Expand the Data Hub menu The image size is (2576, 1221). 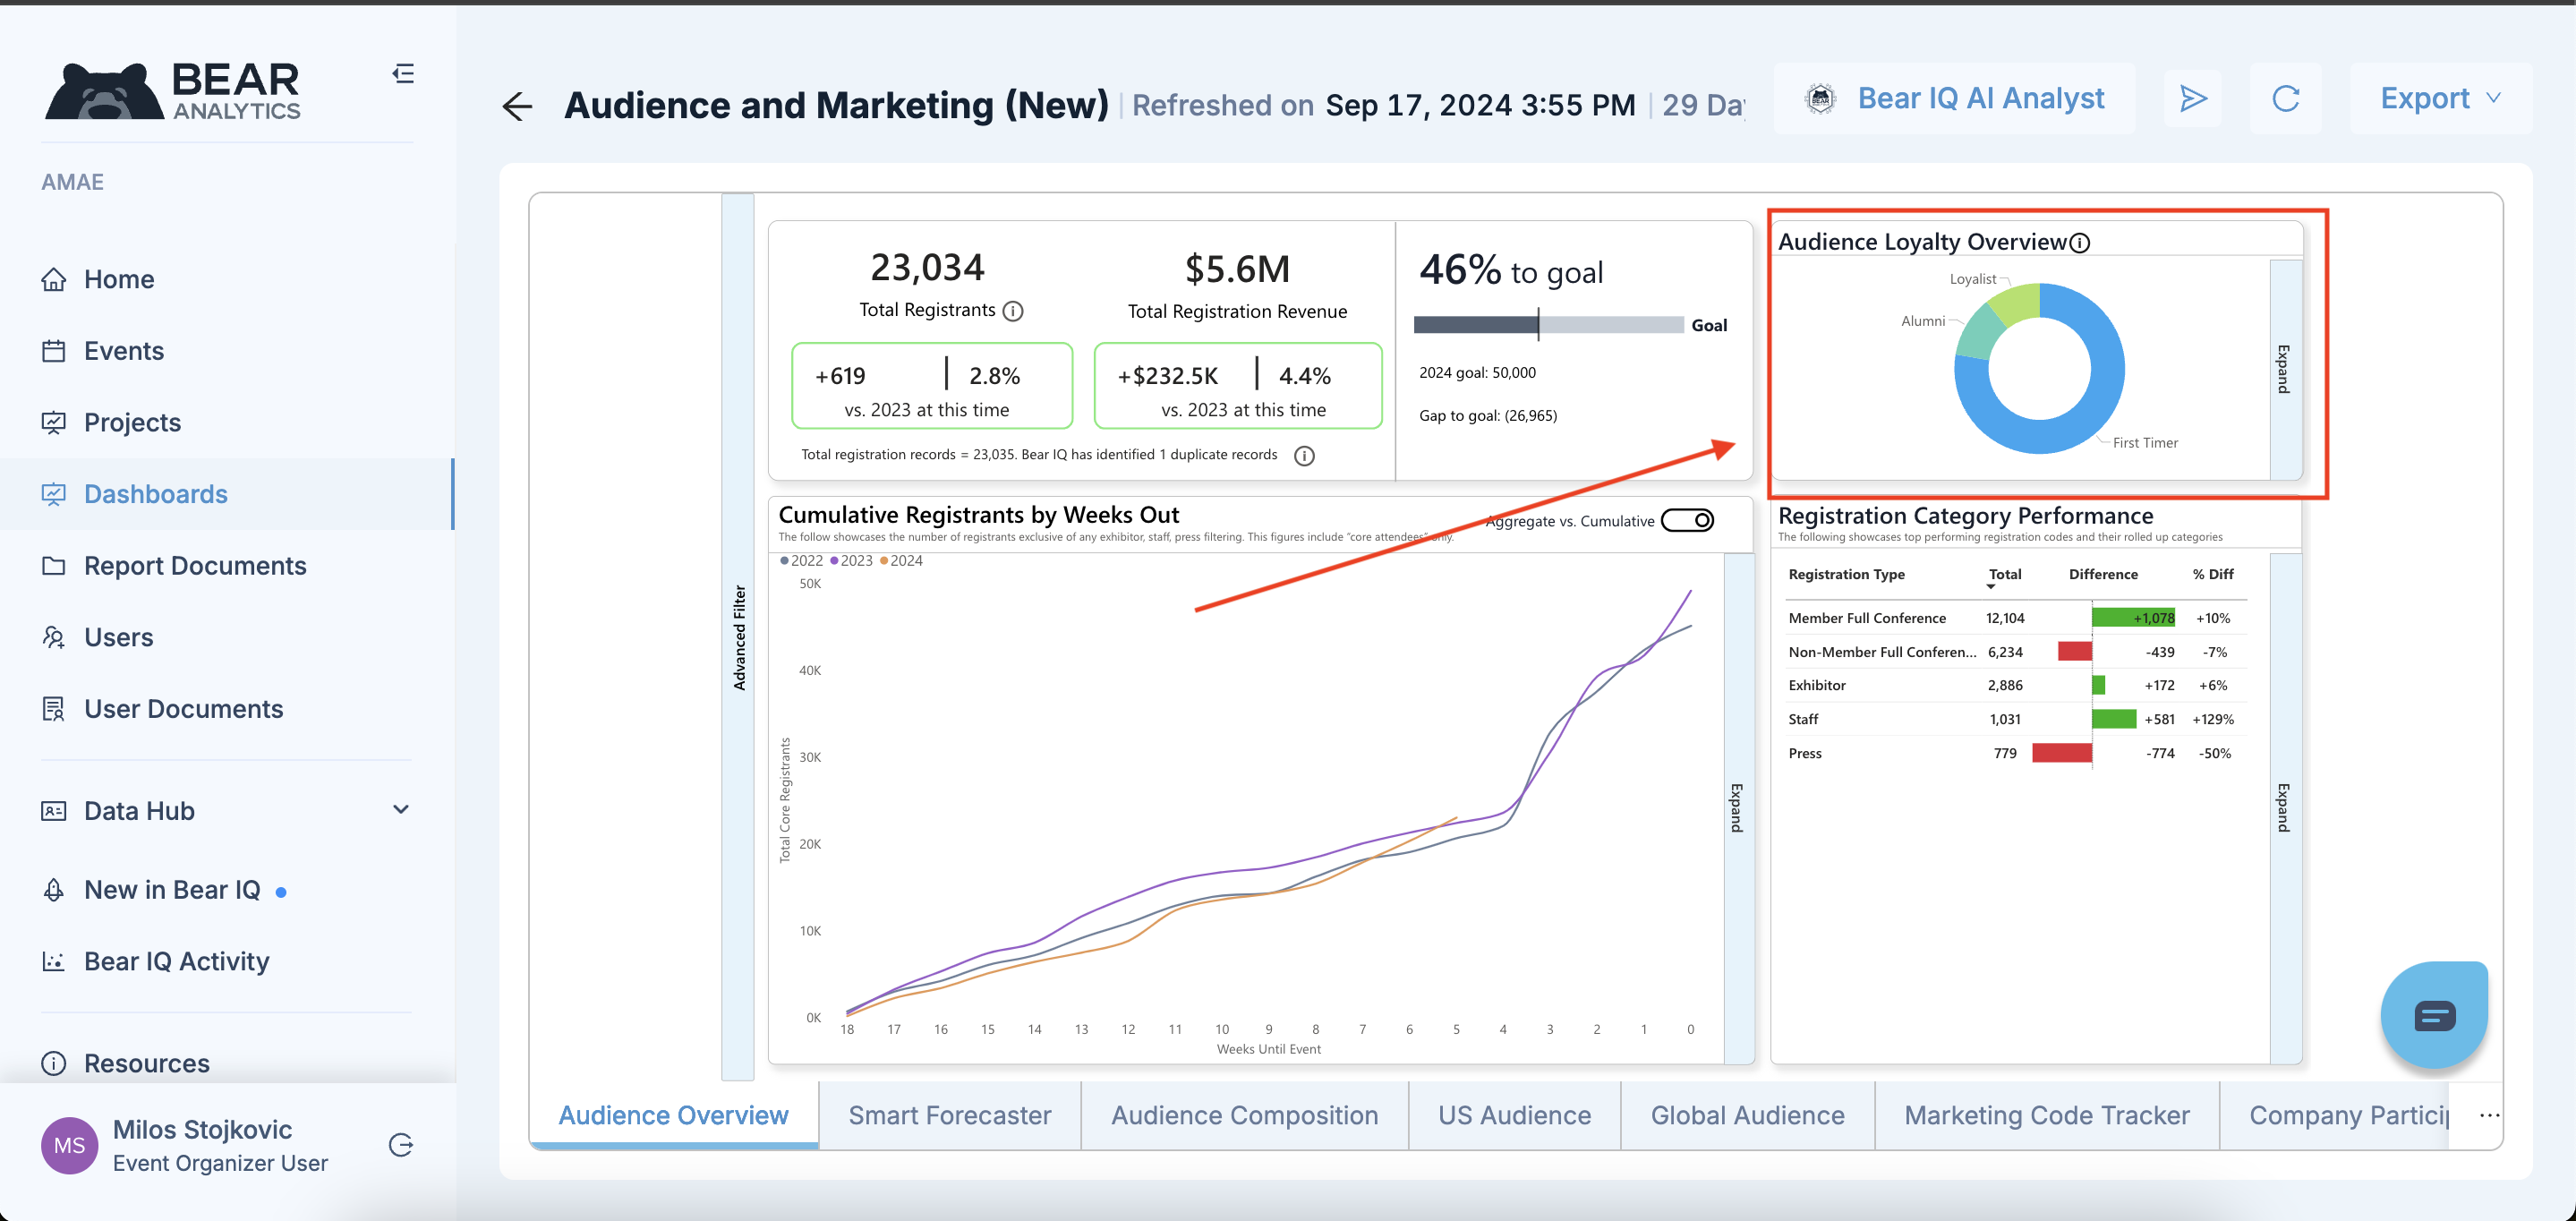(400, 810)
